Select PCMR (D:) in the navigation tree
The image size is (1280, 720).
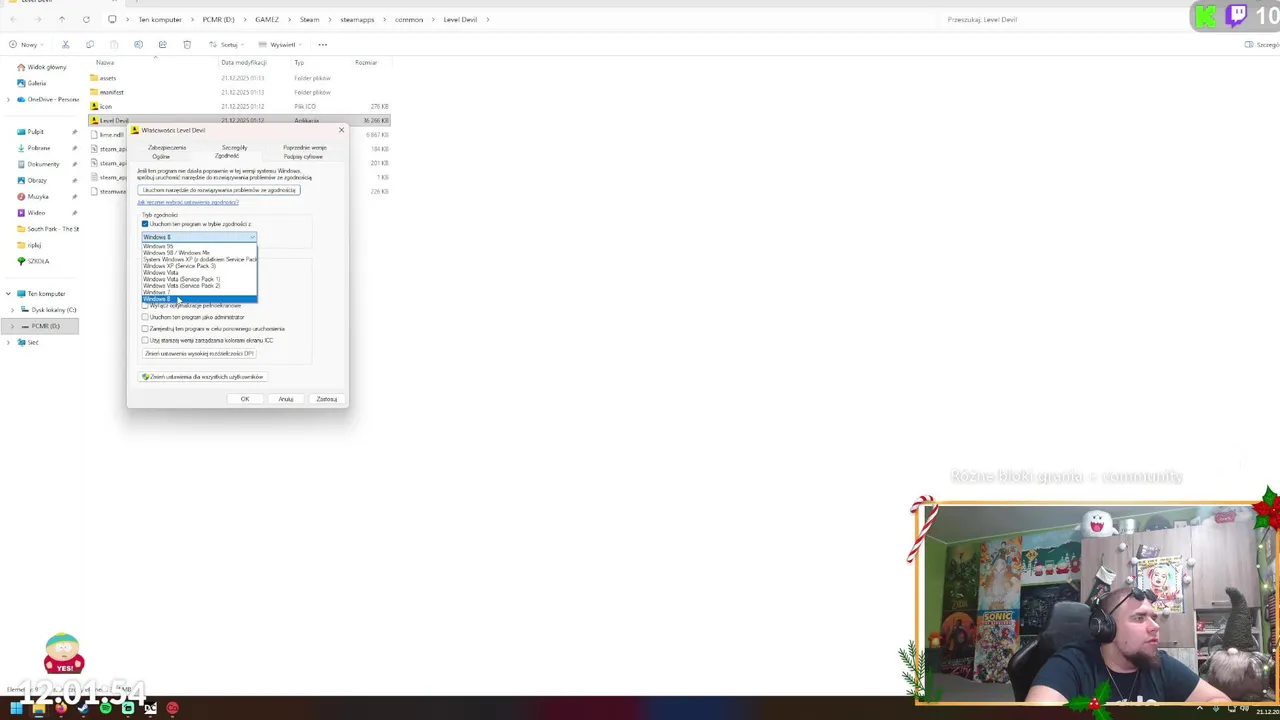(42, 326)
